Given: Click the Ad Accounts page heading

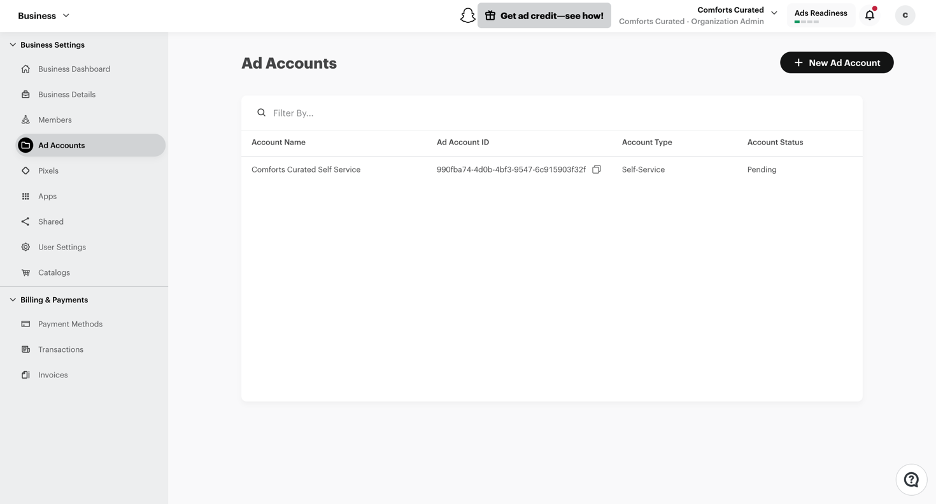Looking at the screenshot, I should (x=289, y=63).
